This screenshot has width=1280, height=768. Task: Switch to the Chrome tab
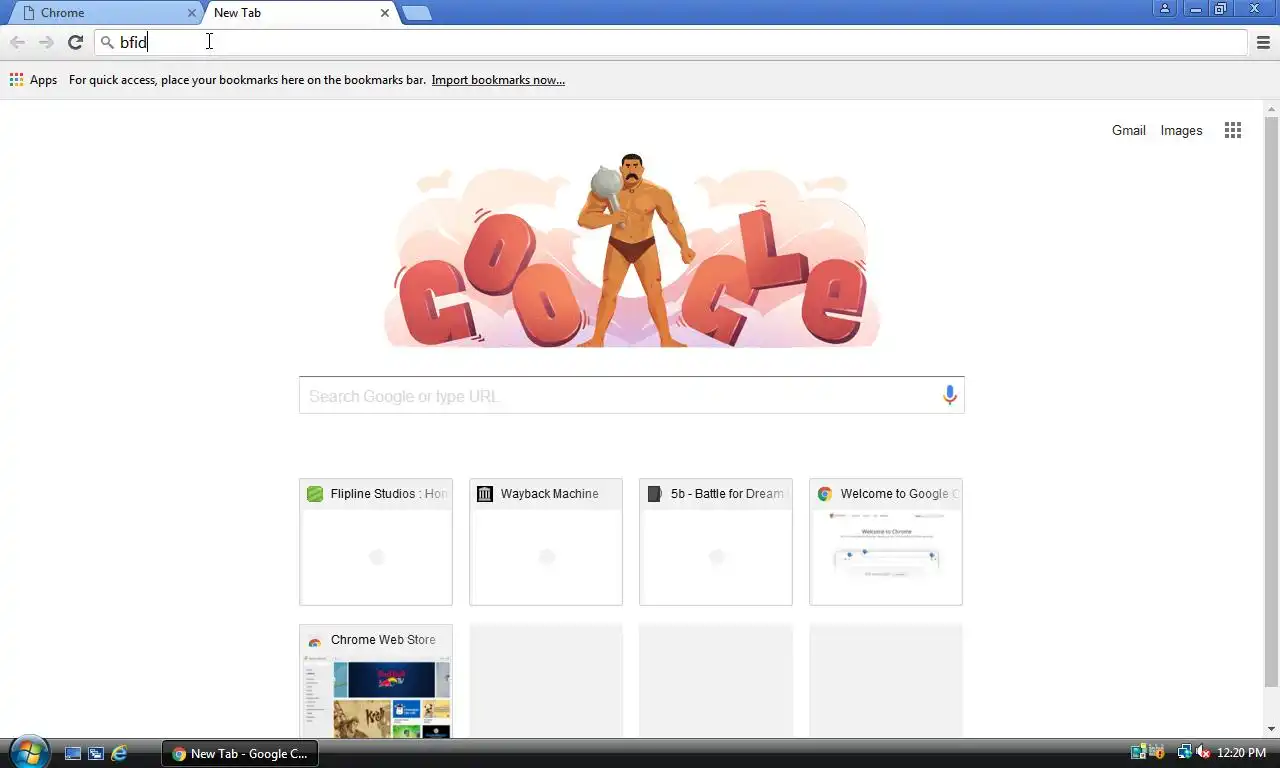[x=103, y=13]
